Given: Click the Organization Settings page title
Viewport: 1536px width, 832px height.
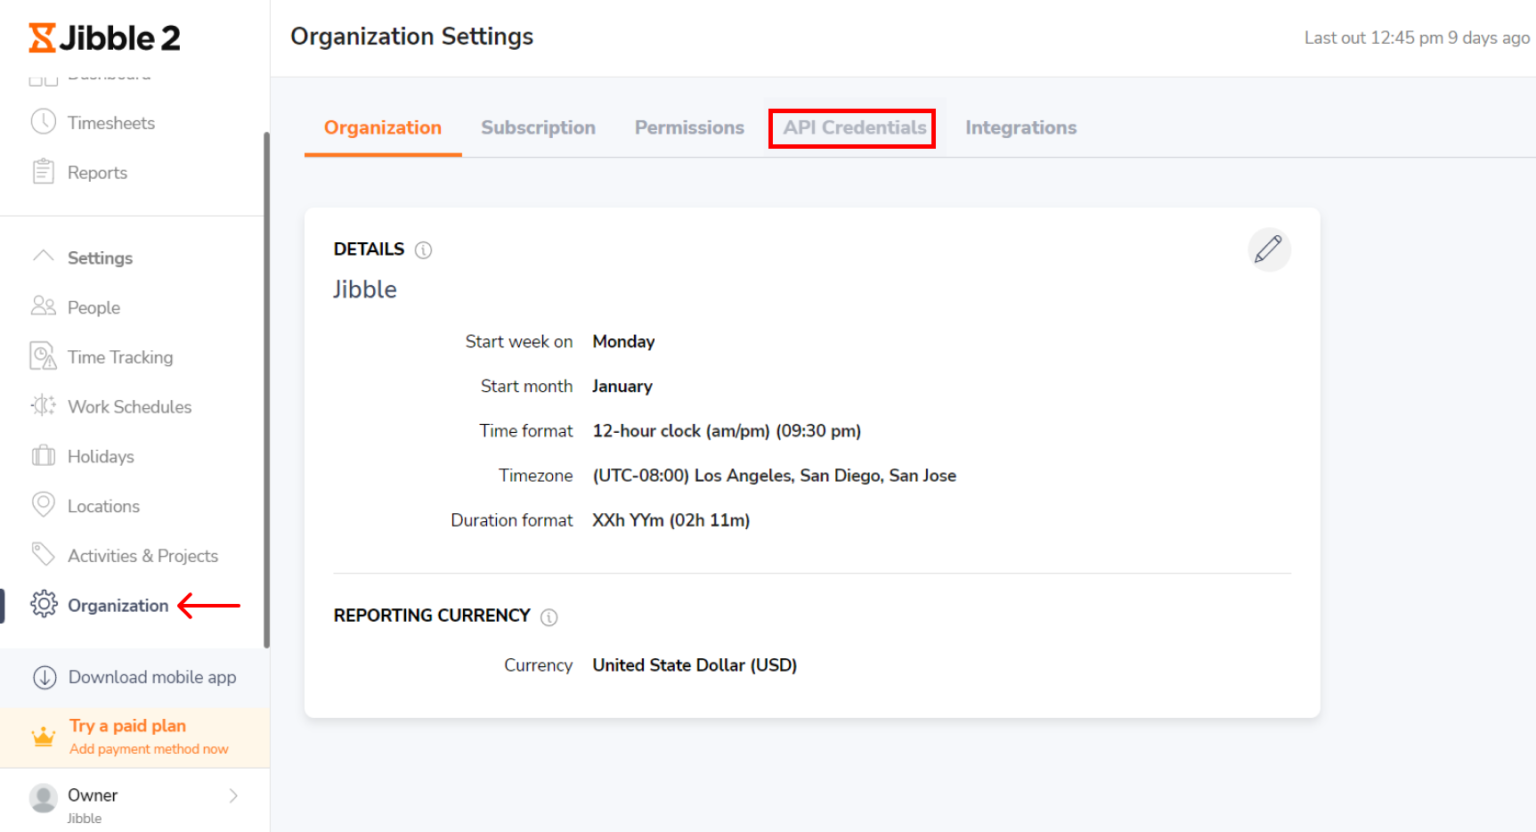Looking at the screenshot, I should pyautogui.click(x=412, y=37).
